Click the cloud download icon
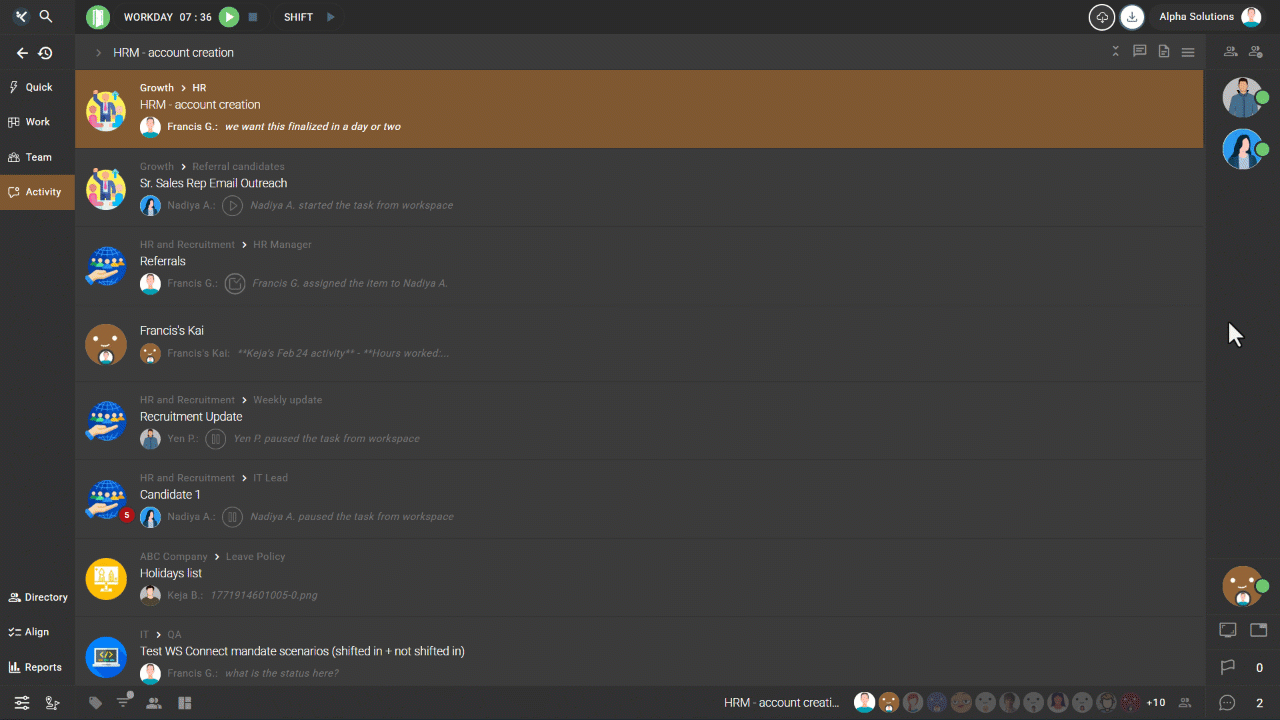This screenshot has width=1280, height=720. point(1101,17)
